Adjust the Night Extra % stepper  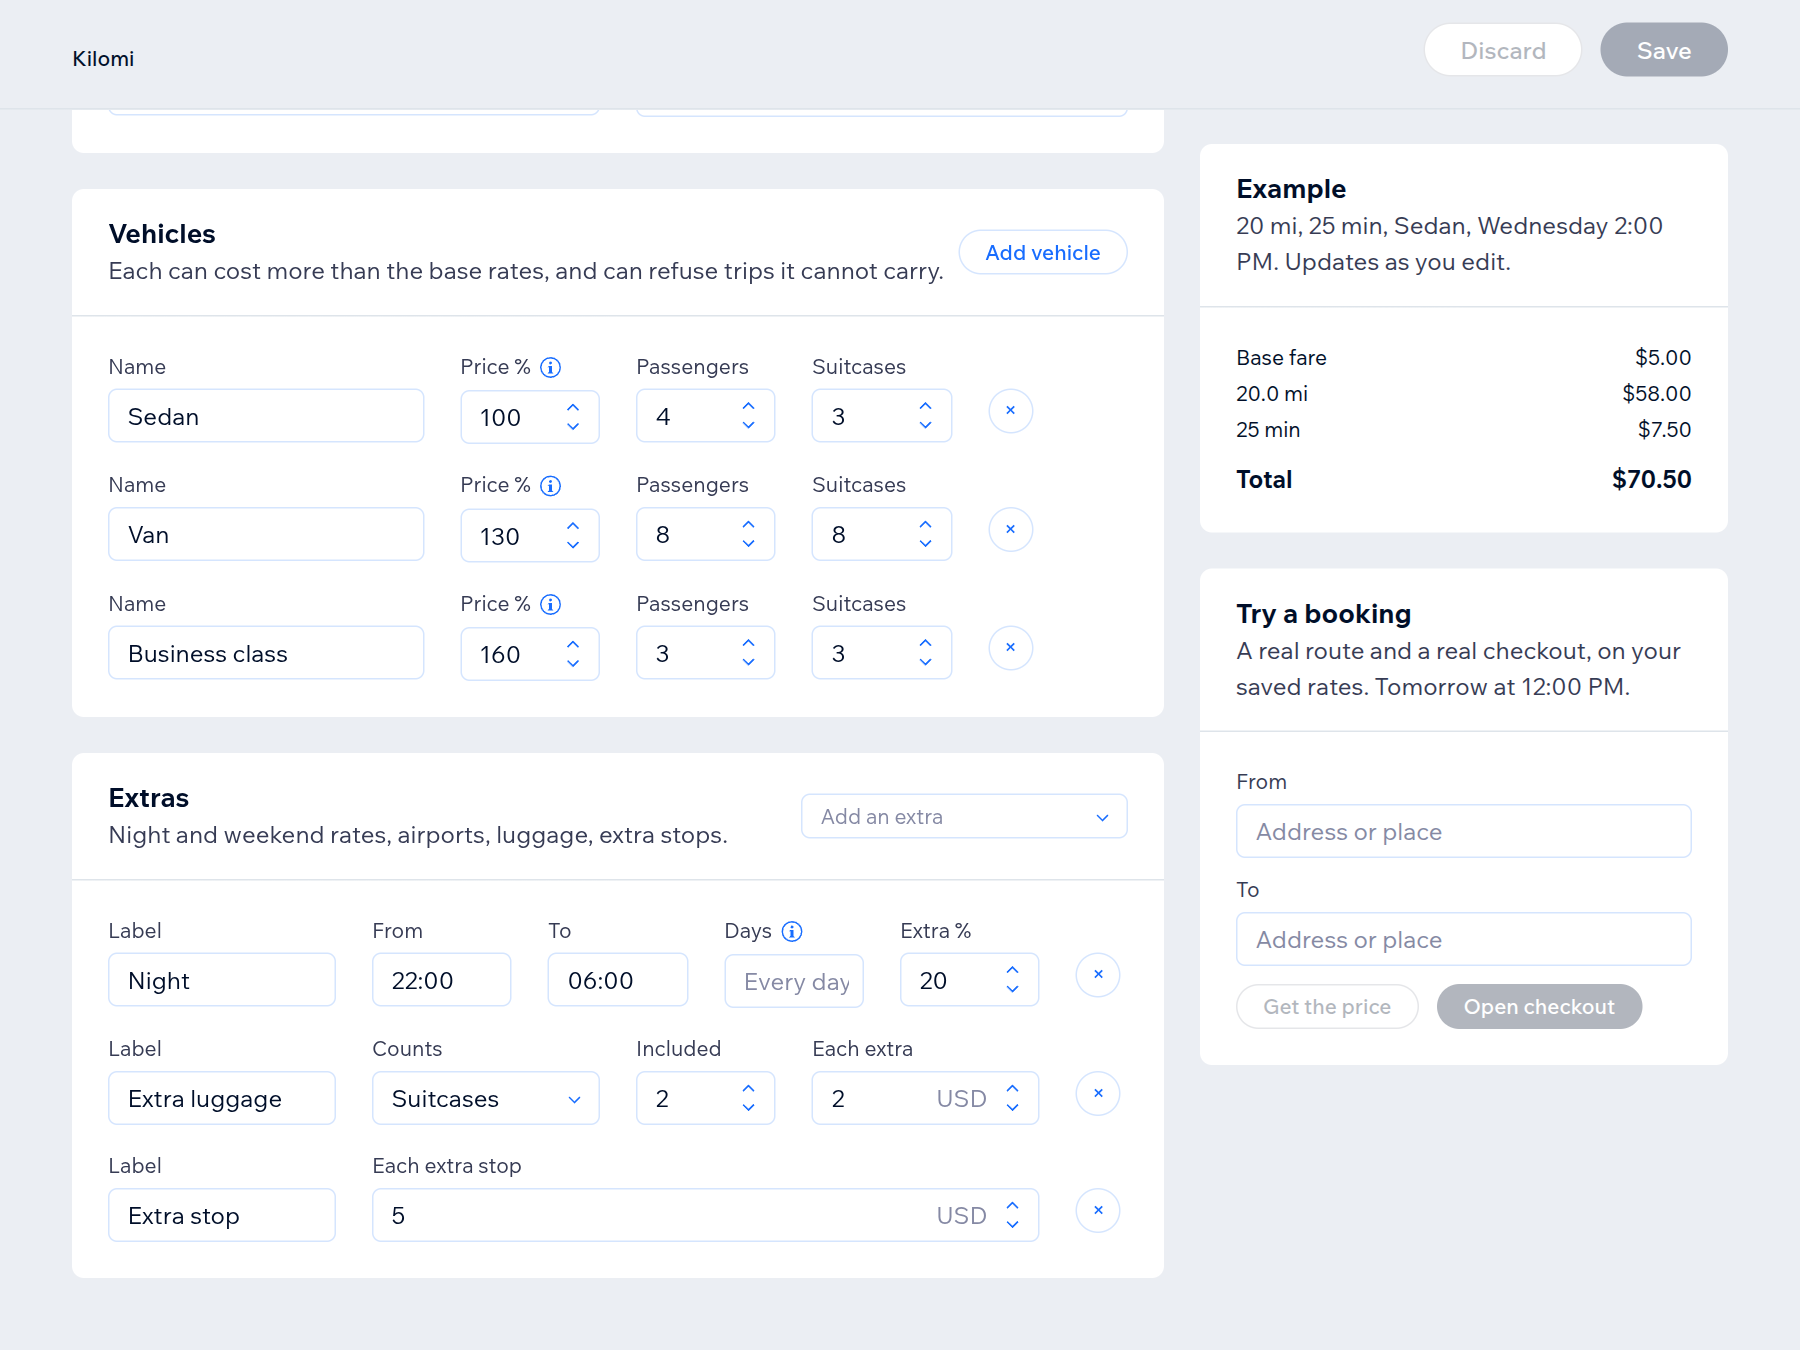pos(1013,980)
